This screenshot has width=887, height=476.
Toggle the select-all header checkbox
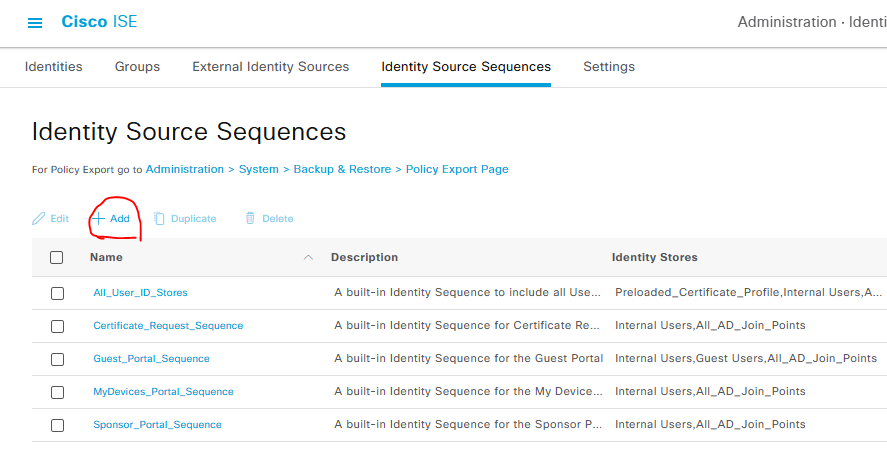(57, 258)
